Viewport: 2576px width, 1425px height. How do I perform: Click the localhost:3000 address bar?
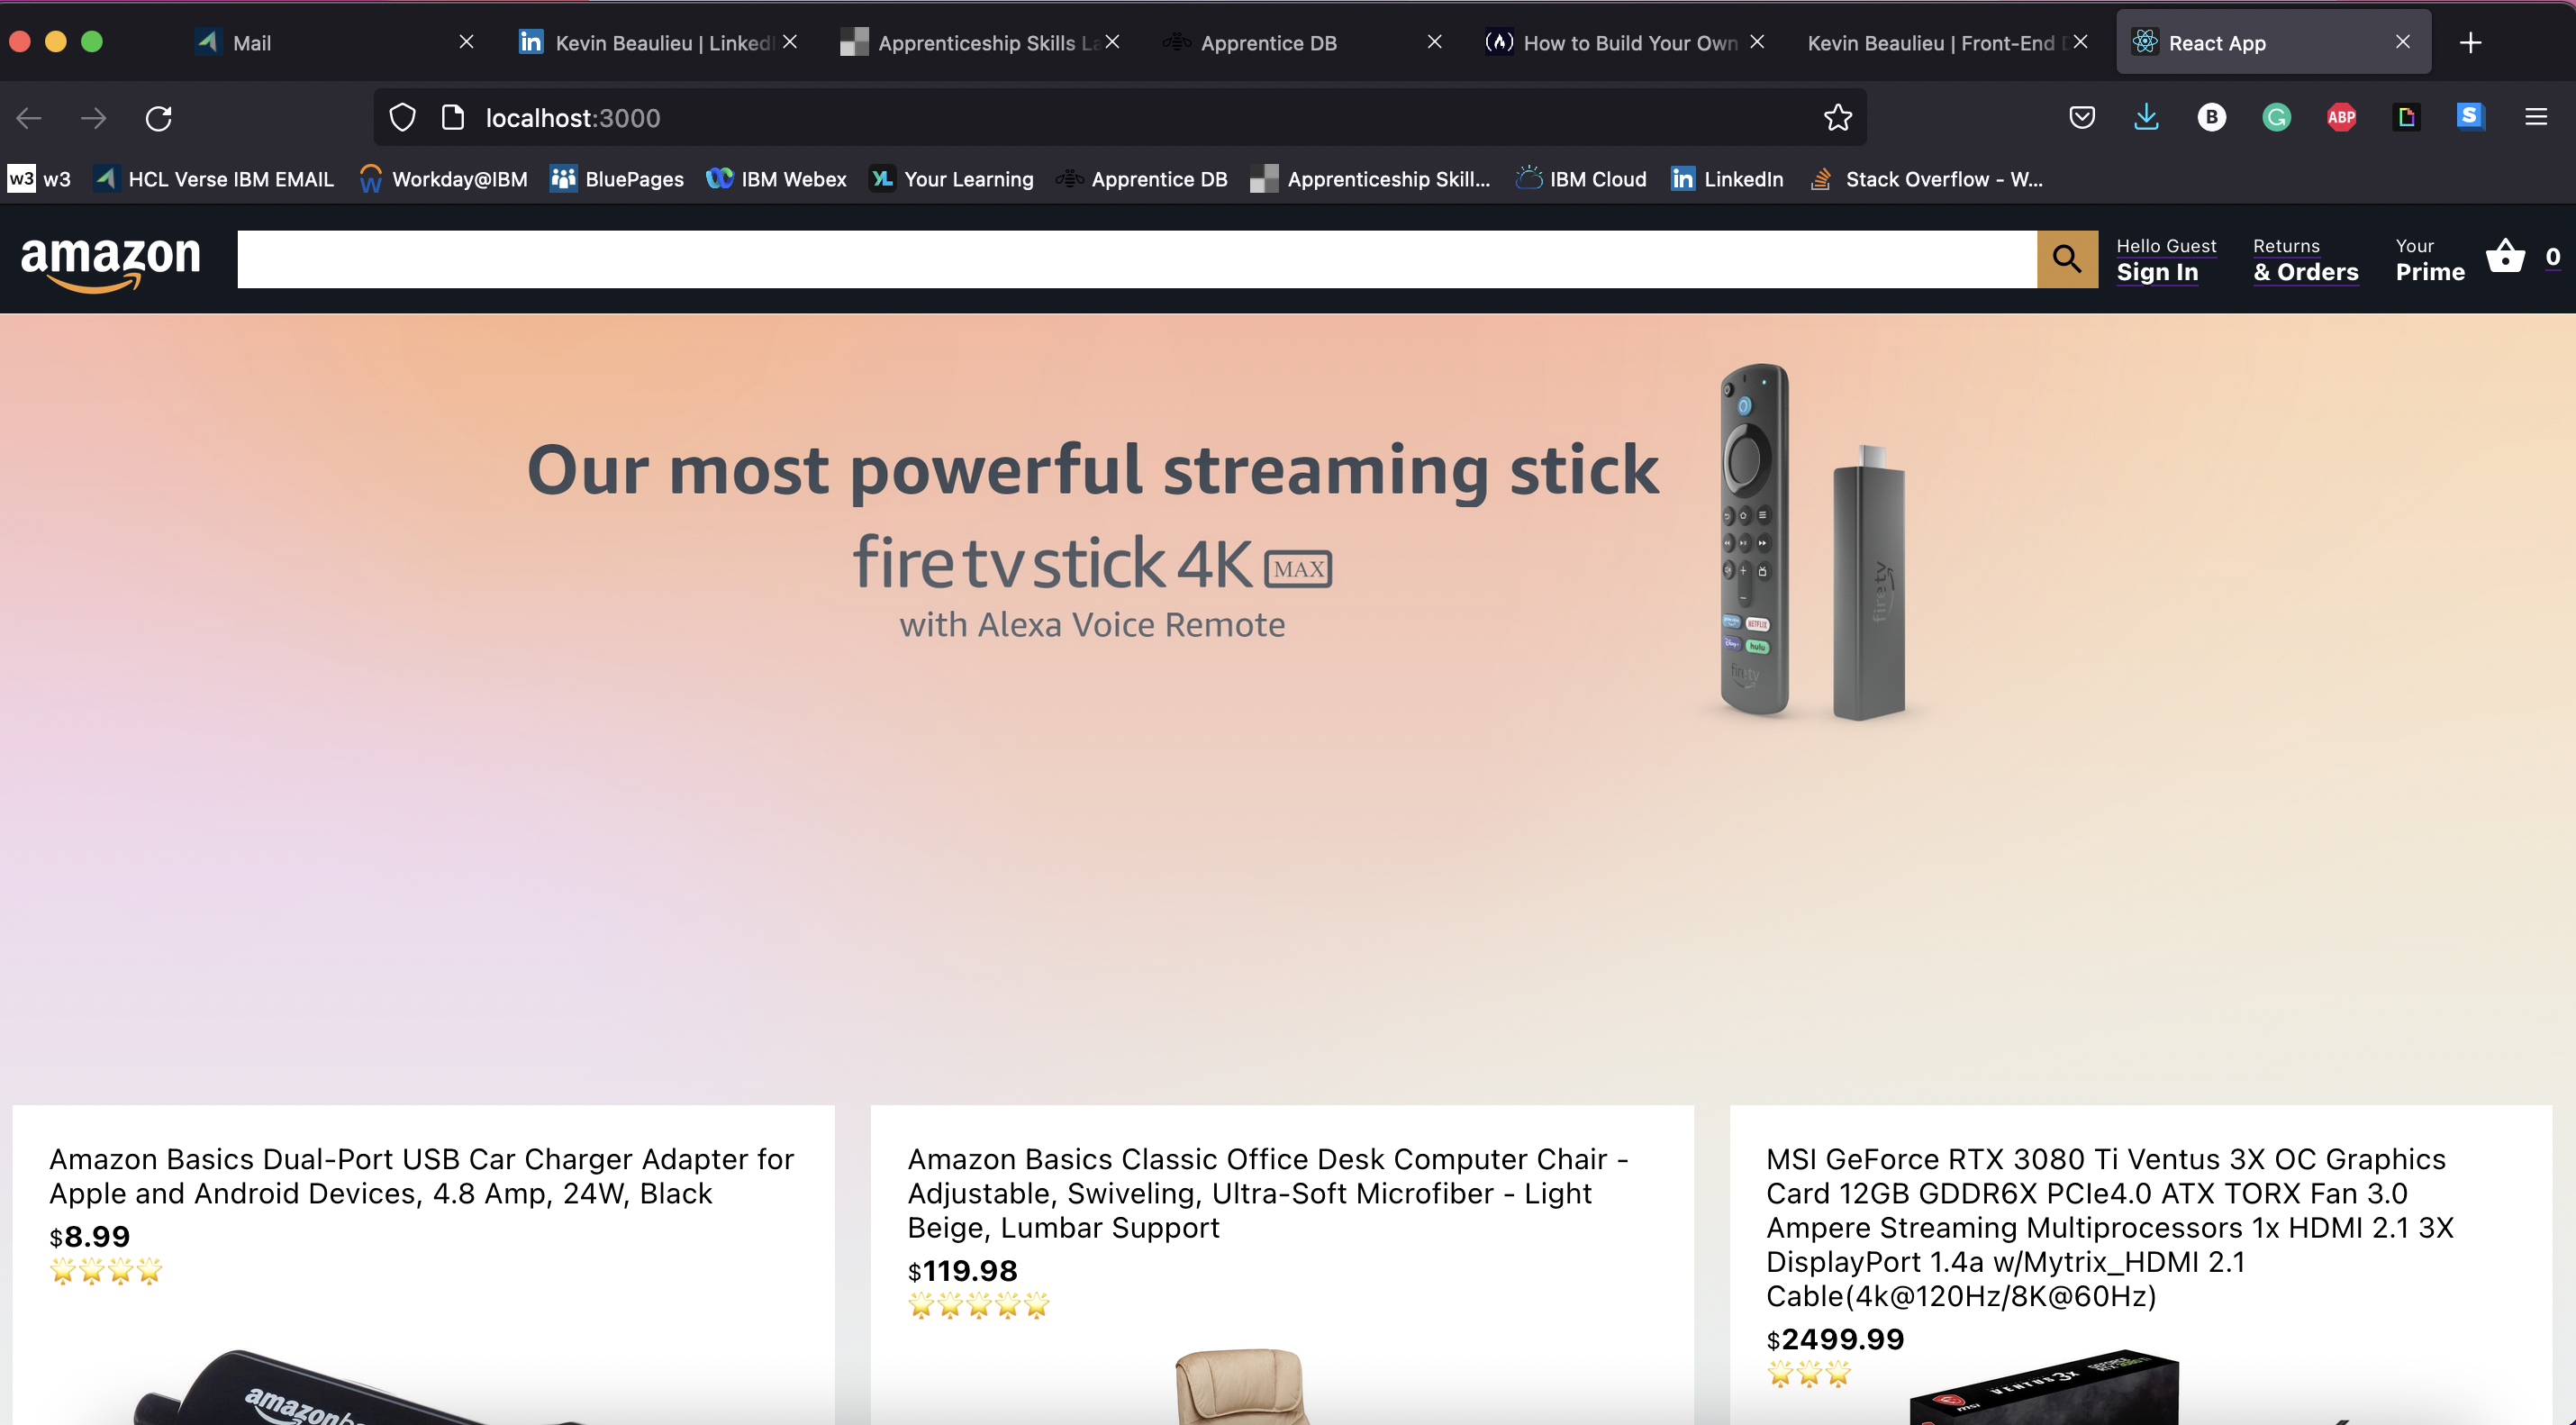pos(1120,118)
